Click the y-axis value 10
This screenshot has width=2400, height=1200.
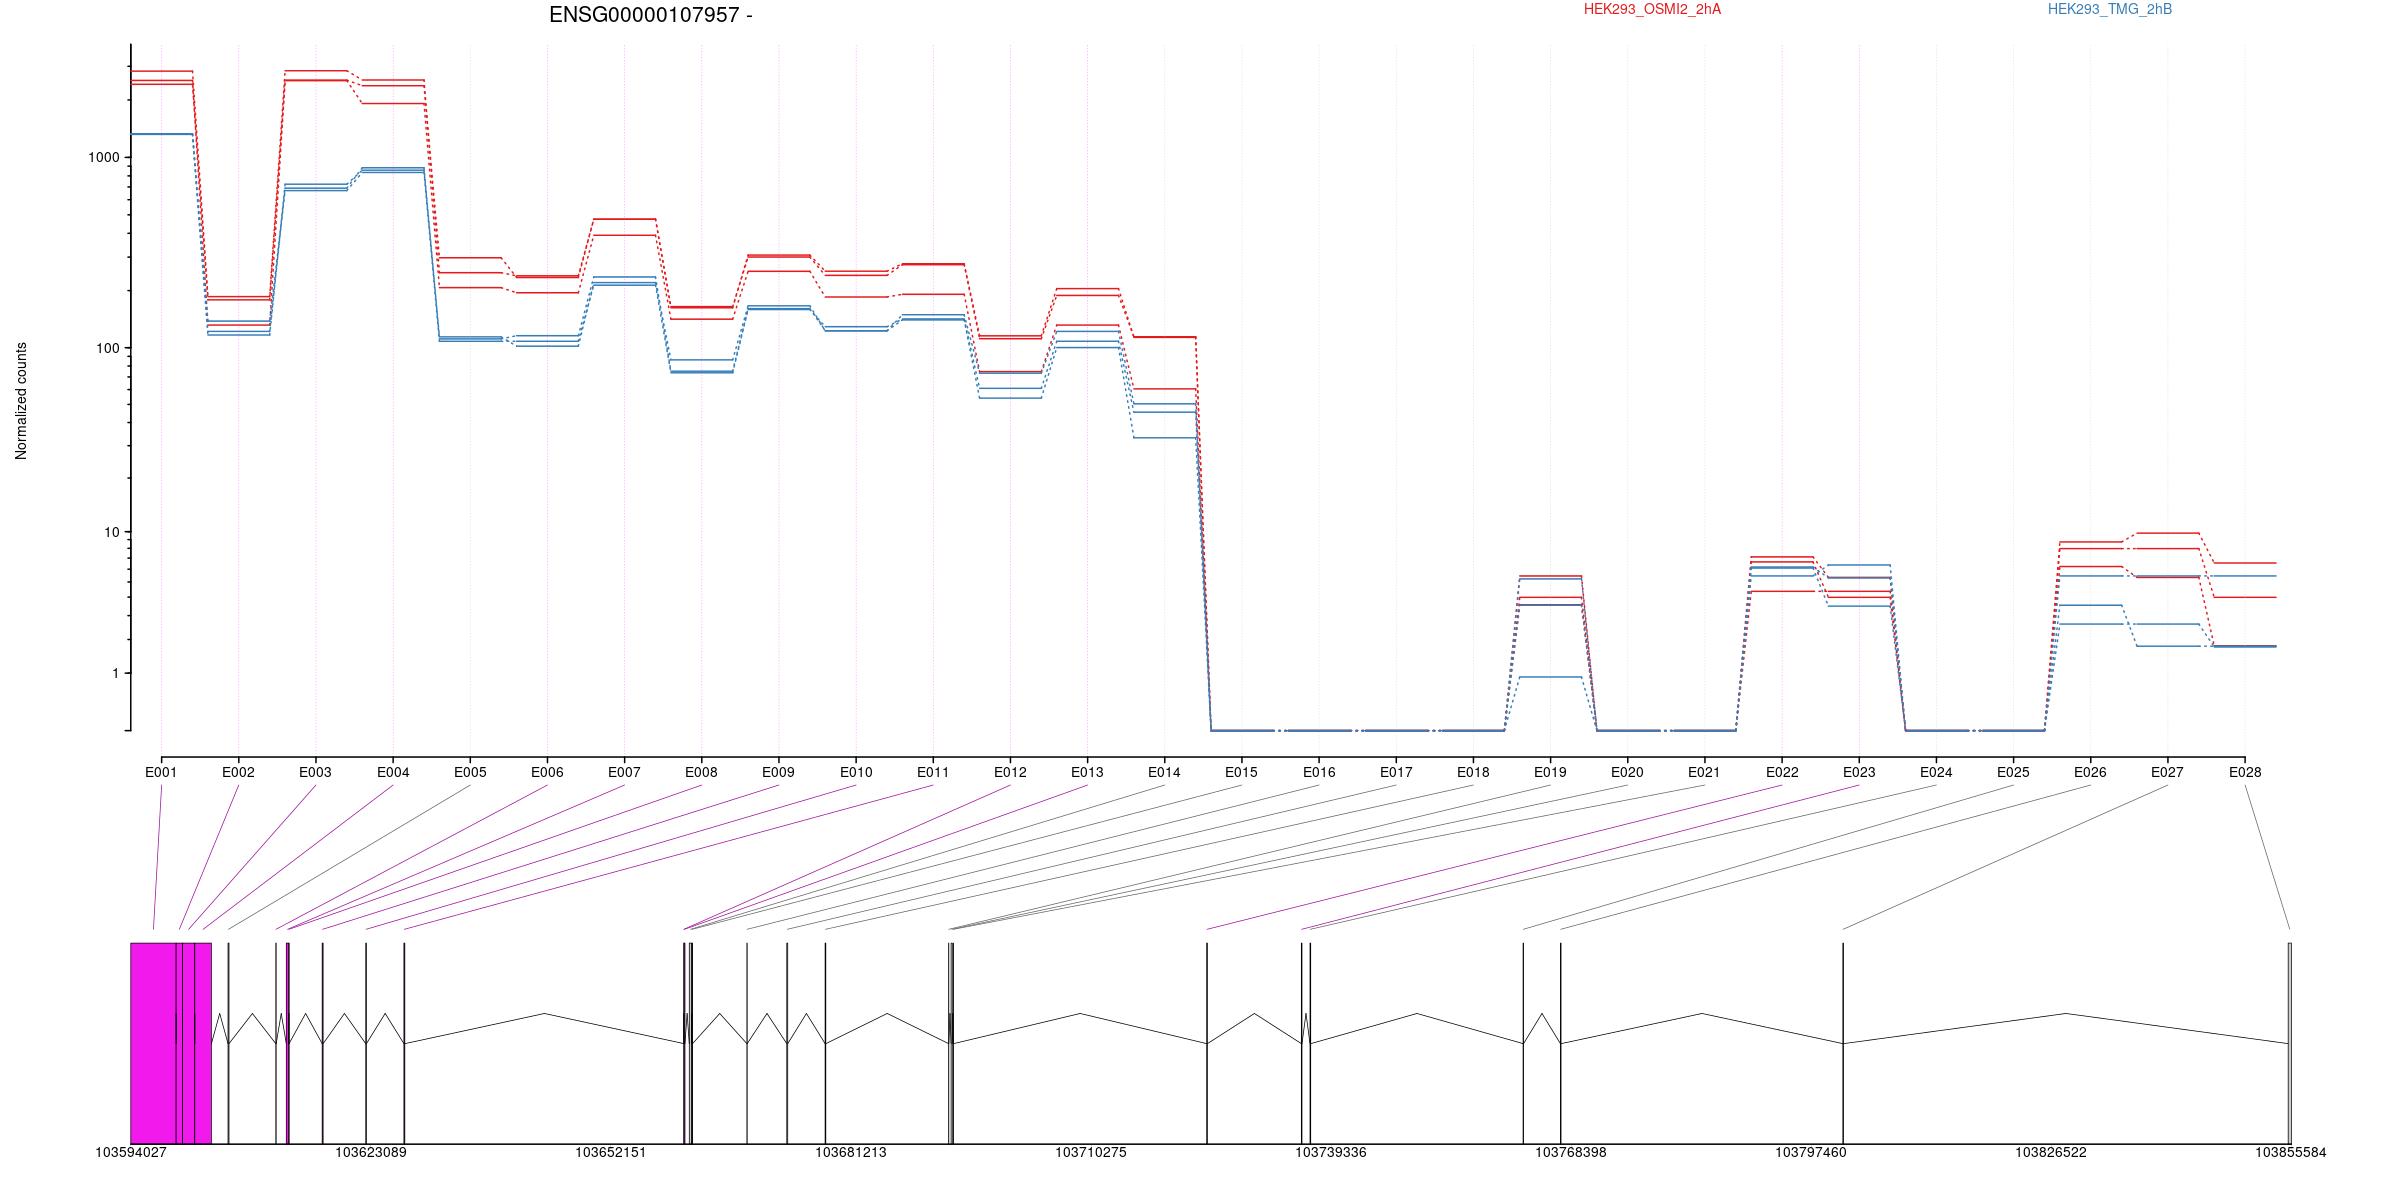pos(111,532)
